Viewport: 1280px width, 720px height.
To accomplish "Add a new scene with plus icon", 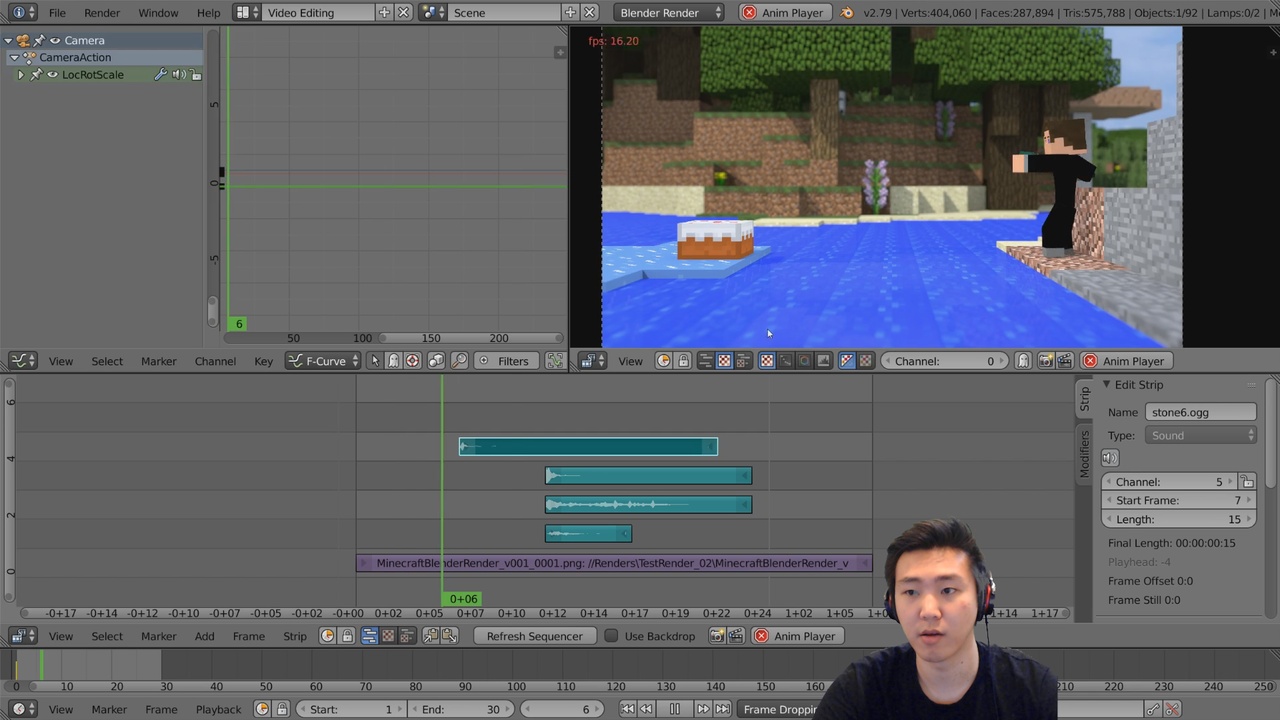I will pos(570,12).
